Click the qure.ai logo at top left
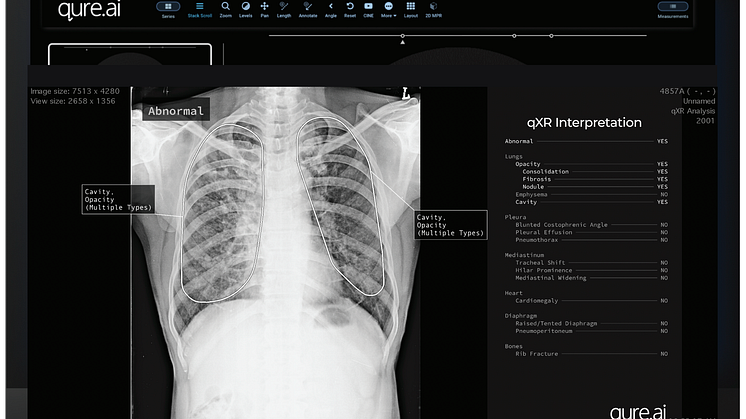The height and width of the screenshot is (419, 746). tap(89, 10)
